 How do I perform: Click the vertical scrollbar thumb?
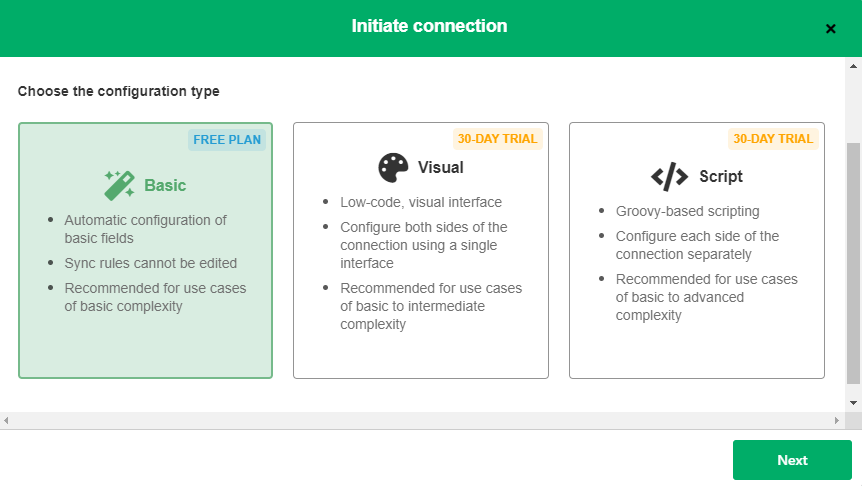[853, 260]
